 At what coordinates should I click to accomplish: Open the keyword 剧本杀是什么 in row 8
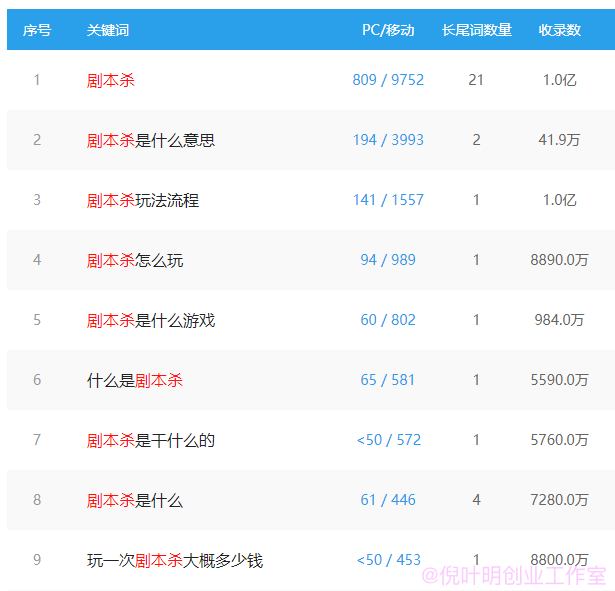tap(135, 500)
